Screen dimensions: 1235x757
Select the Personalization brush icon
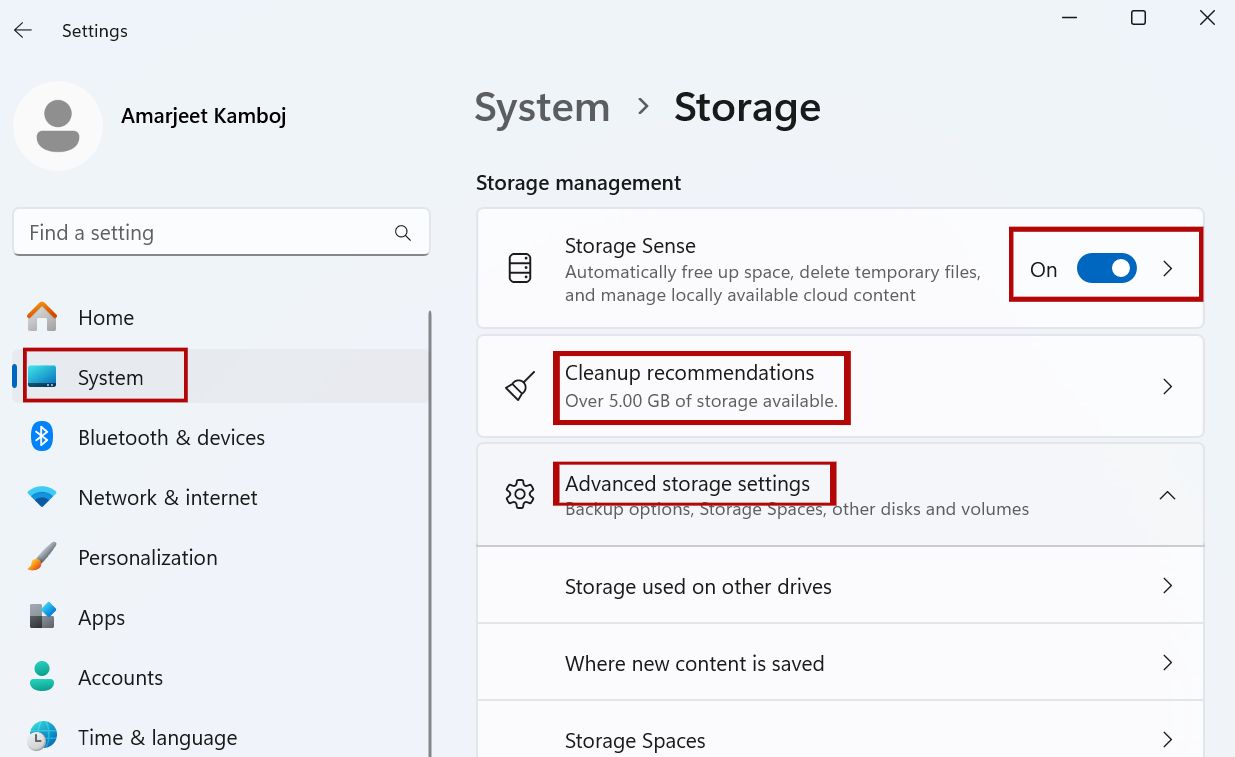[42, 557]
